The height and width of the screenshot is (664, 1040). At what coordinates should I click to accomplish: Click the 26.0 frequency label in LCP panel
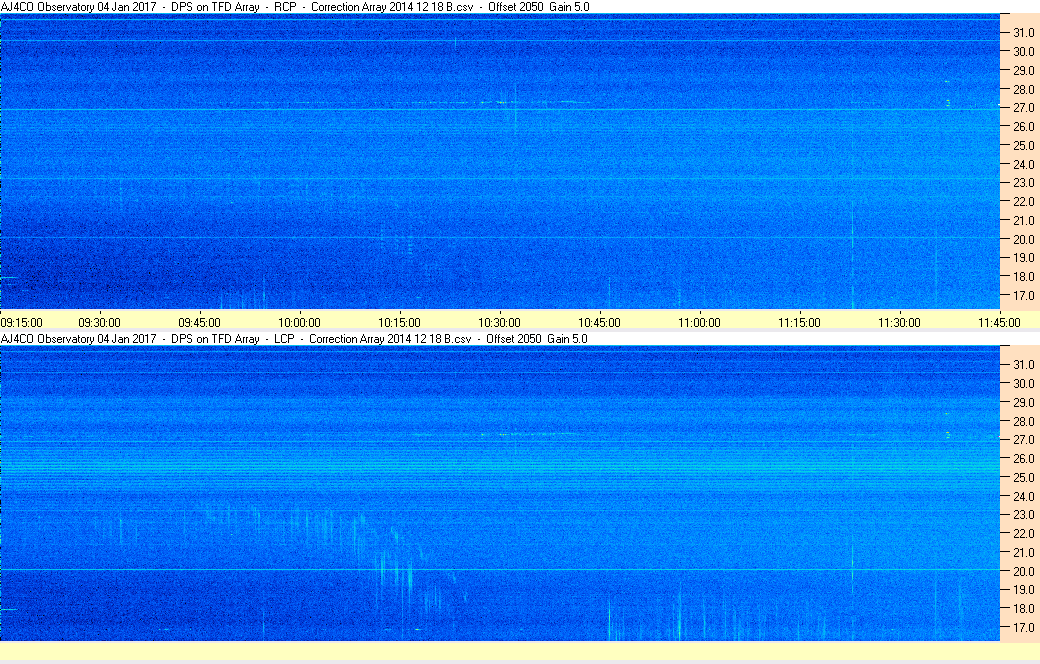1023,459
